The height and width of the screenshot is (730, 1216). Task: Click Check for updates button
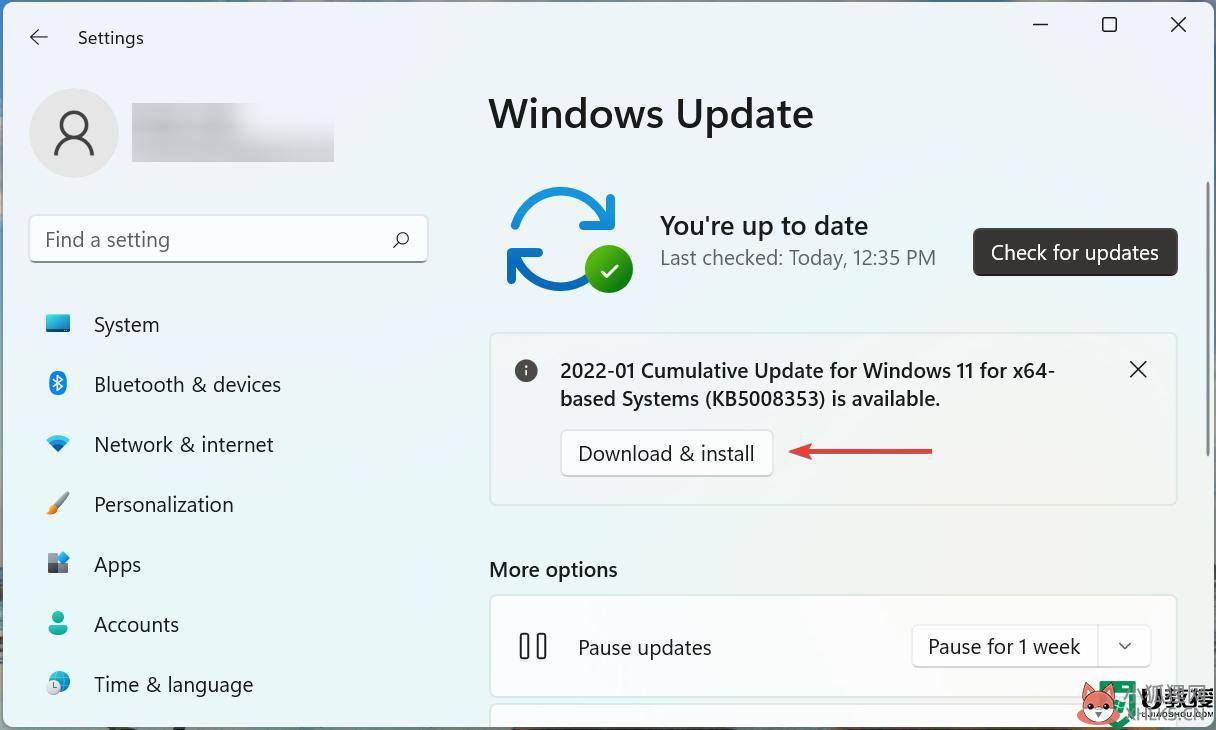[1075, 252]
